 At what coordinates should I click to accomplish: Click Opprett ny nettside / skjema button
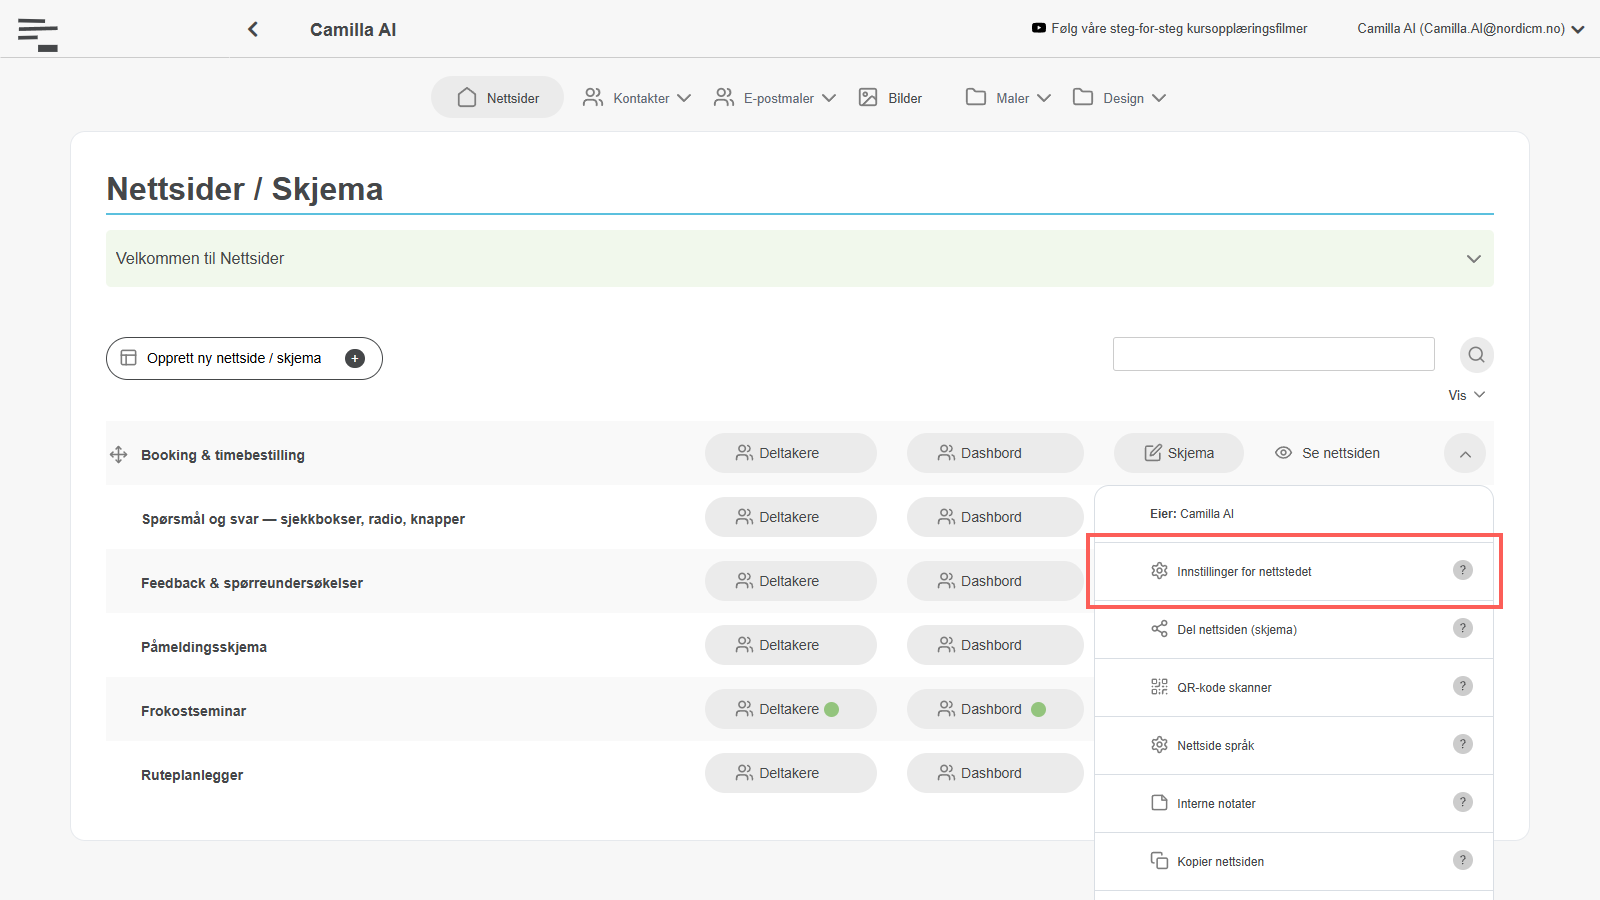[x=244, y=358]
